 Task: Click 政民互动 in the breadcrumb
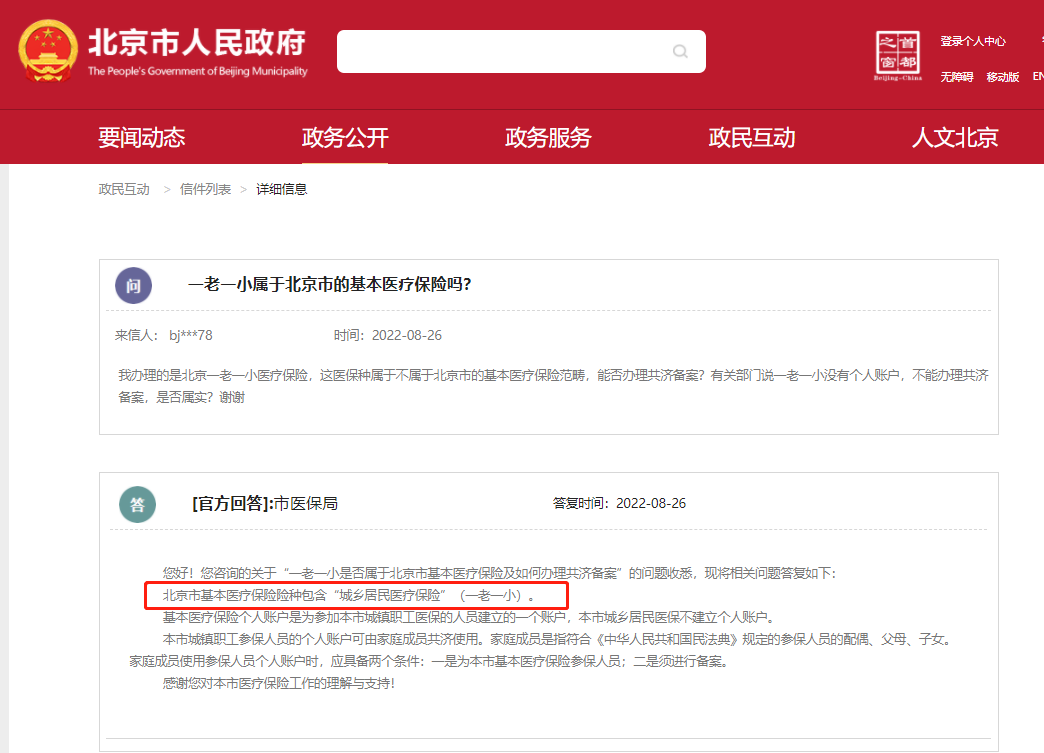tap(124, 189)
